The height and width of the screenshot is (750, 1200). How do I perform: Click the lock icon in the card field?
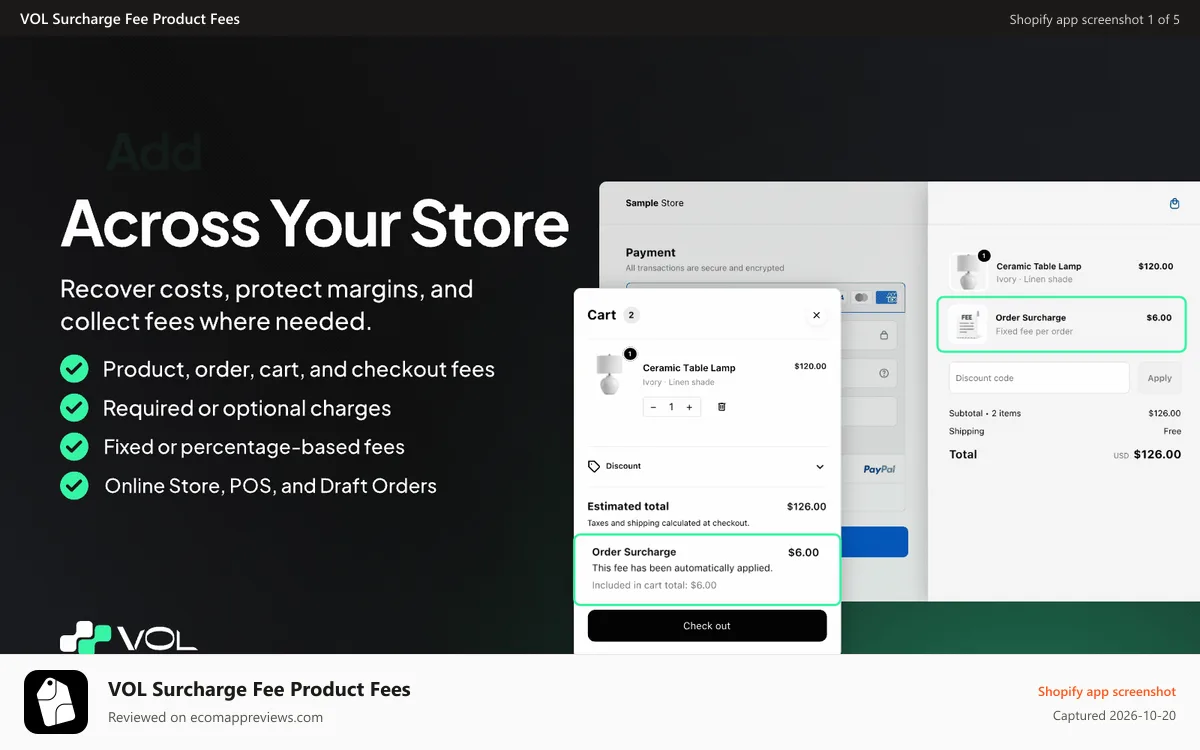pyautogui.click(x=884, y=336)
